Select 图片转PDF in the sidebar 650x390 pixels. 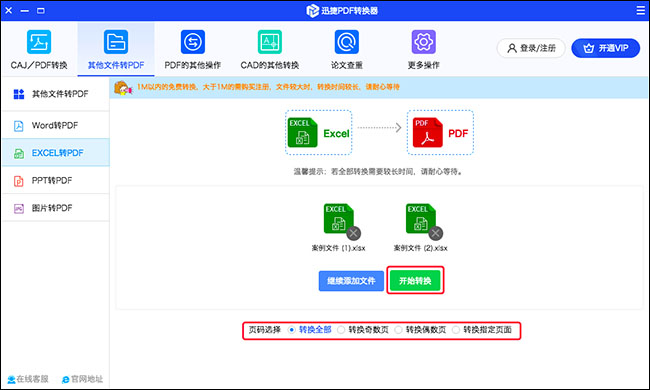(56, 208)
